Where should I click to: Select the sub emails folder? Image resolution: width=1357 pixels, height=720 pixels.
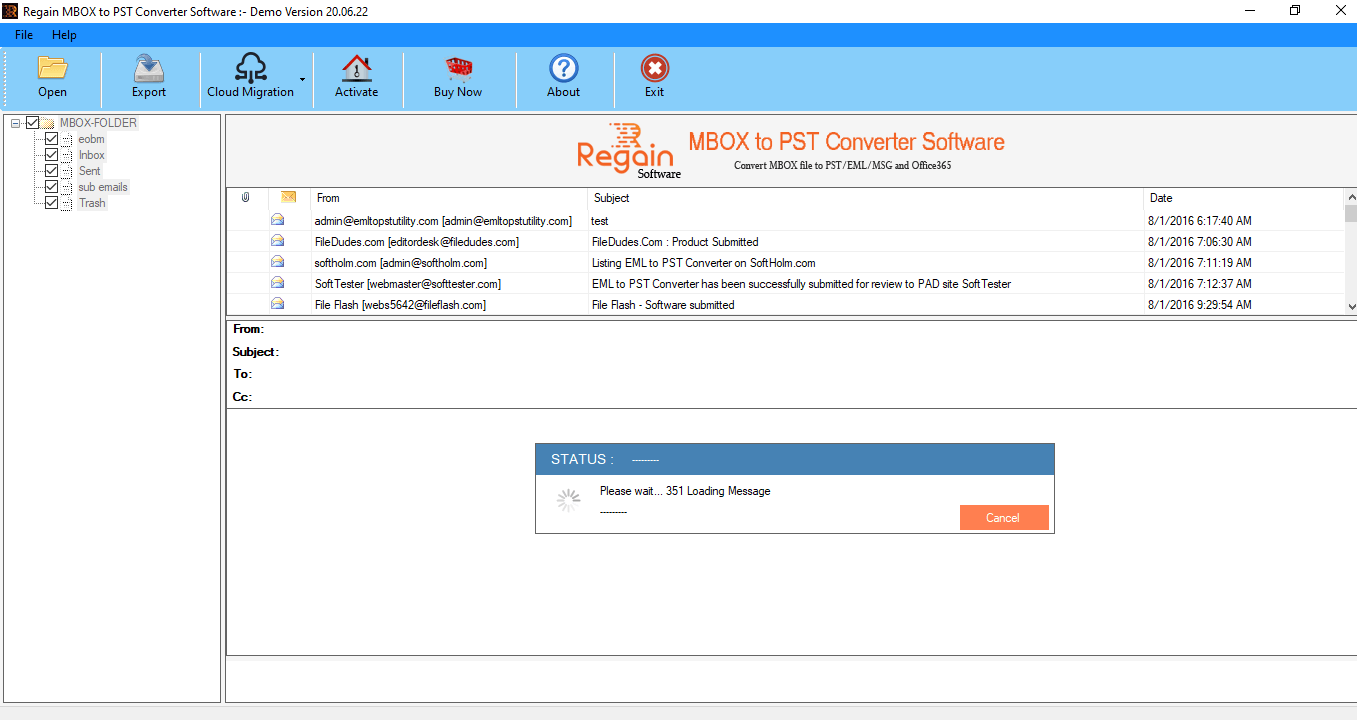[x=103, y=187]
